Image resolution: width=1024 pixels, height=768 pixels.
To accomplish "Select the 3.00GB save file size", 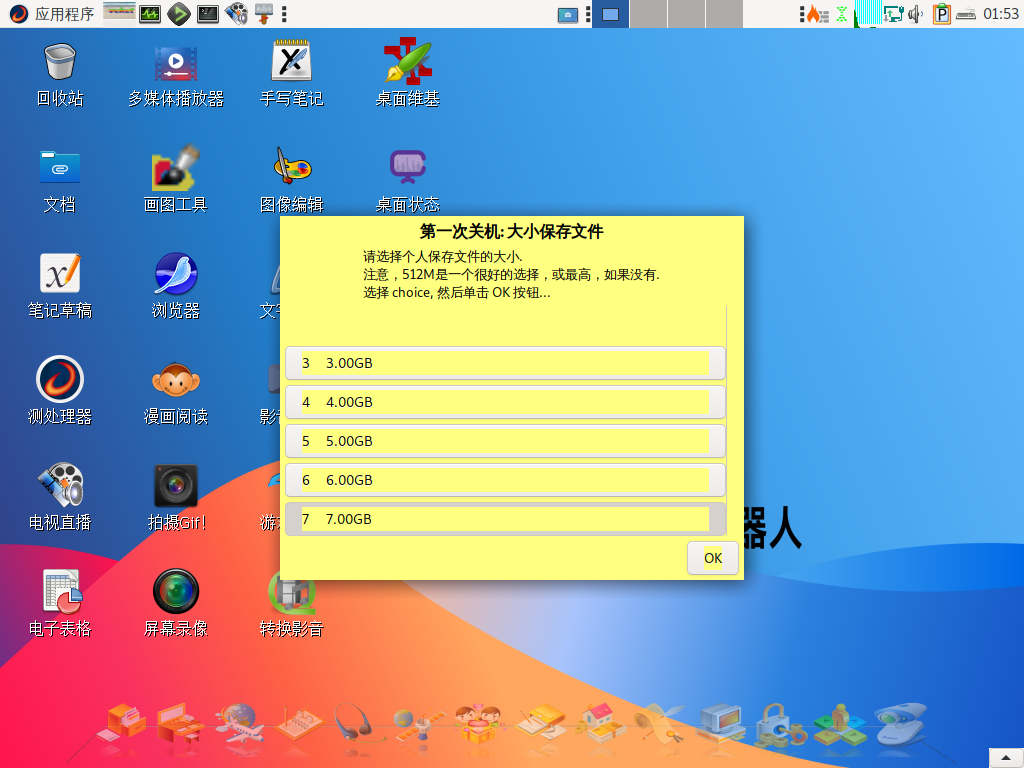I will [x=505, y=363].
